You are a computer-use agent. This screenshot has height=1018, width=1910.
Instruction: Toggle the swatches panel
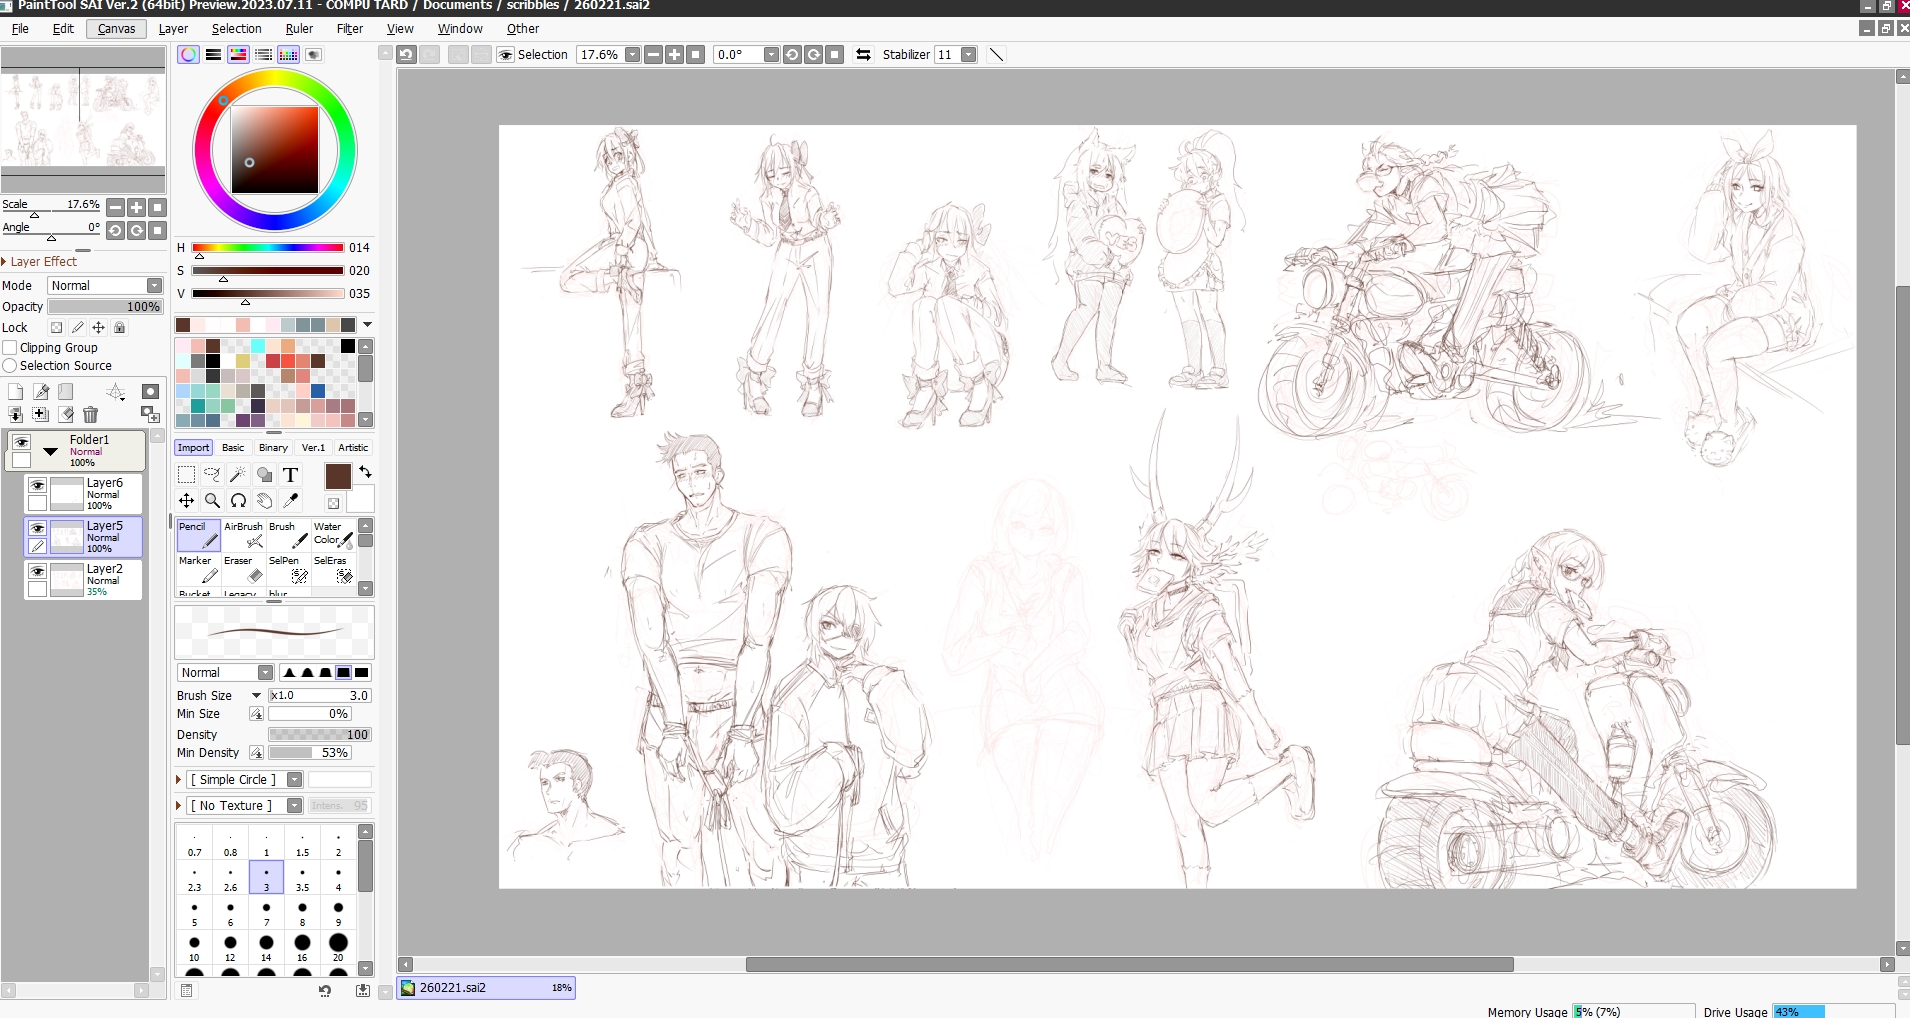pyautogui.click(x=288, y=55)
